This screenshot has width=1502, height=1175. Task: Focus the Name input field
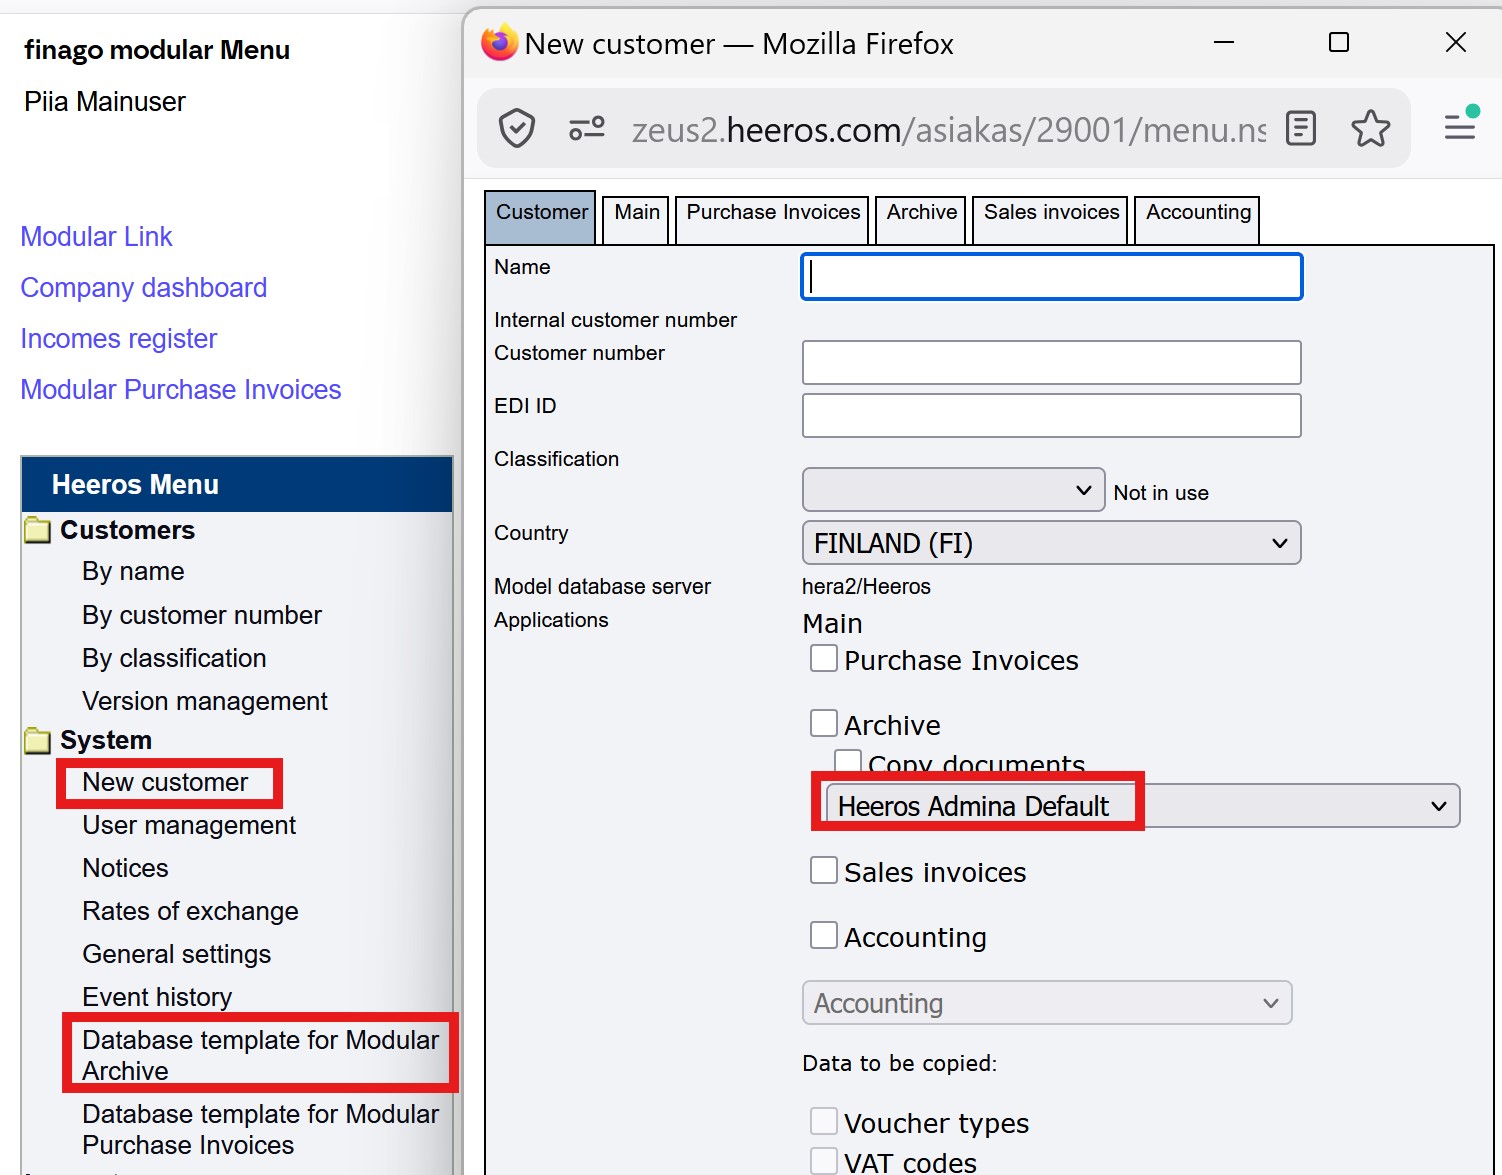click(1051, 276)
